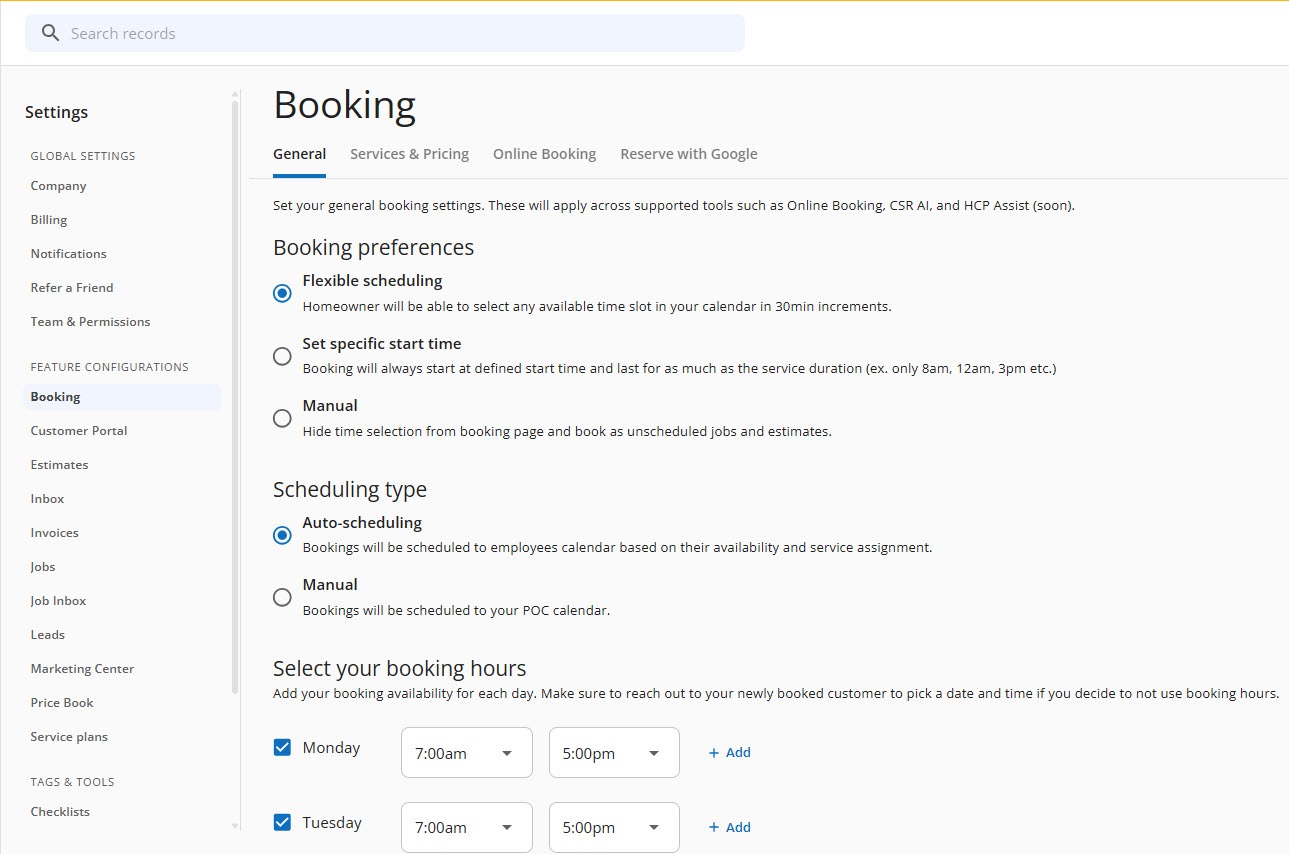
Task: Open Monday end time 5:00pm dropdown
Action: pos(614,752)
